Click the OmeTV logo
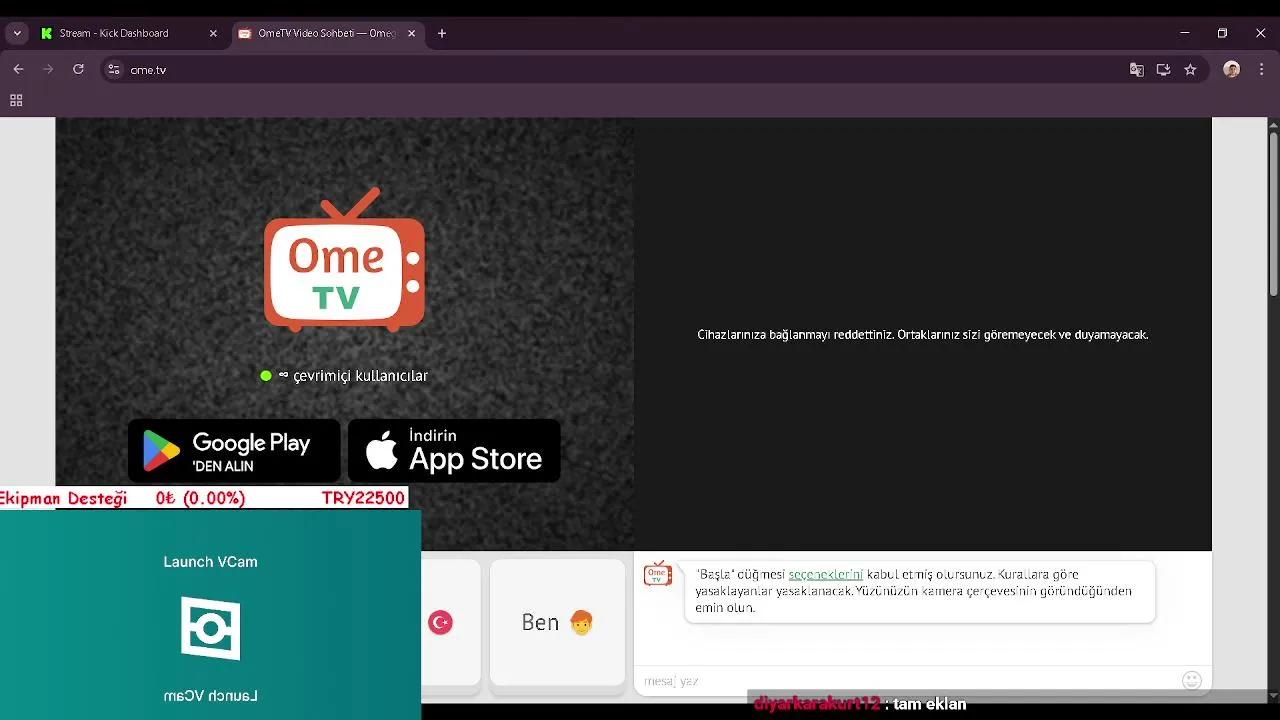 point(345,259)
